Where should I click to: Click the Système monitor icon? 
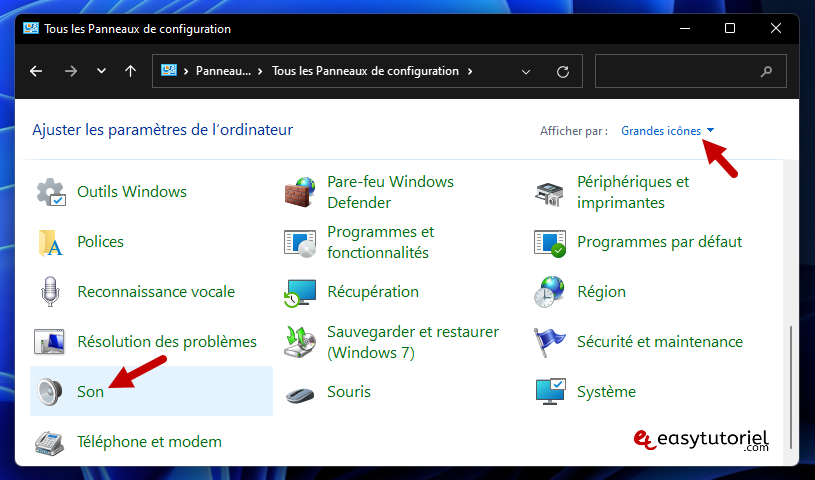550,392
